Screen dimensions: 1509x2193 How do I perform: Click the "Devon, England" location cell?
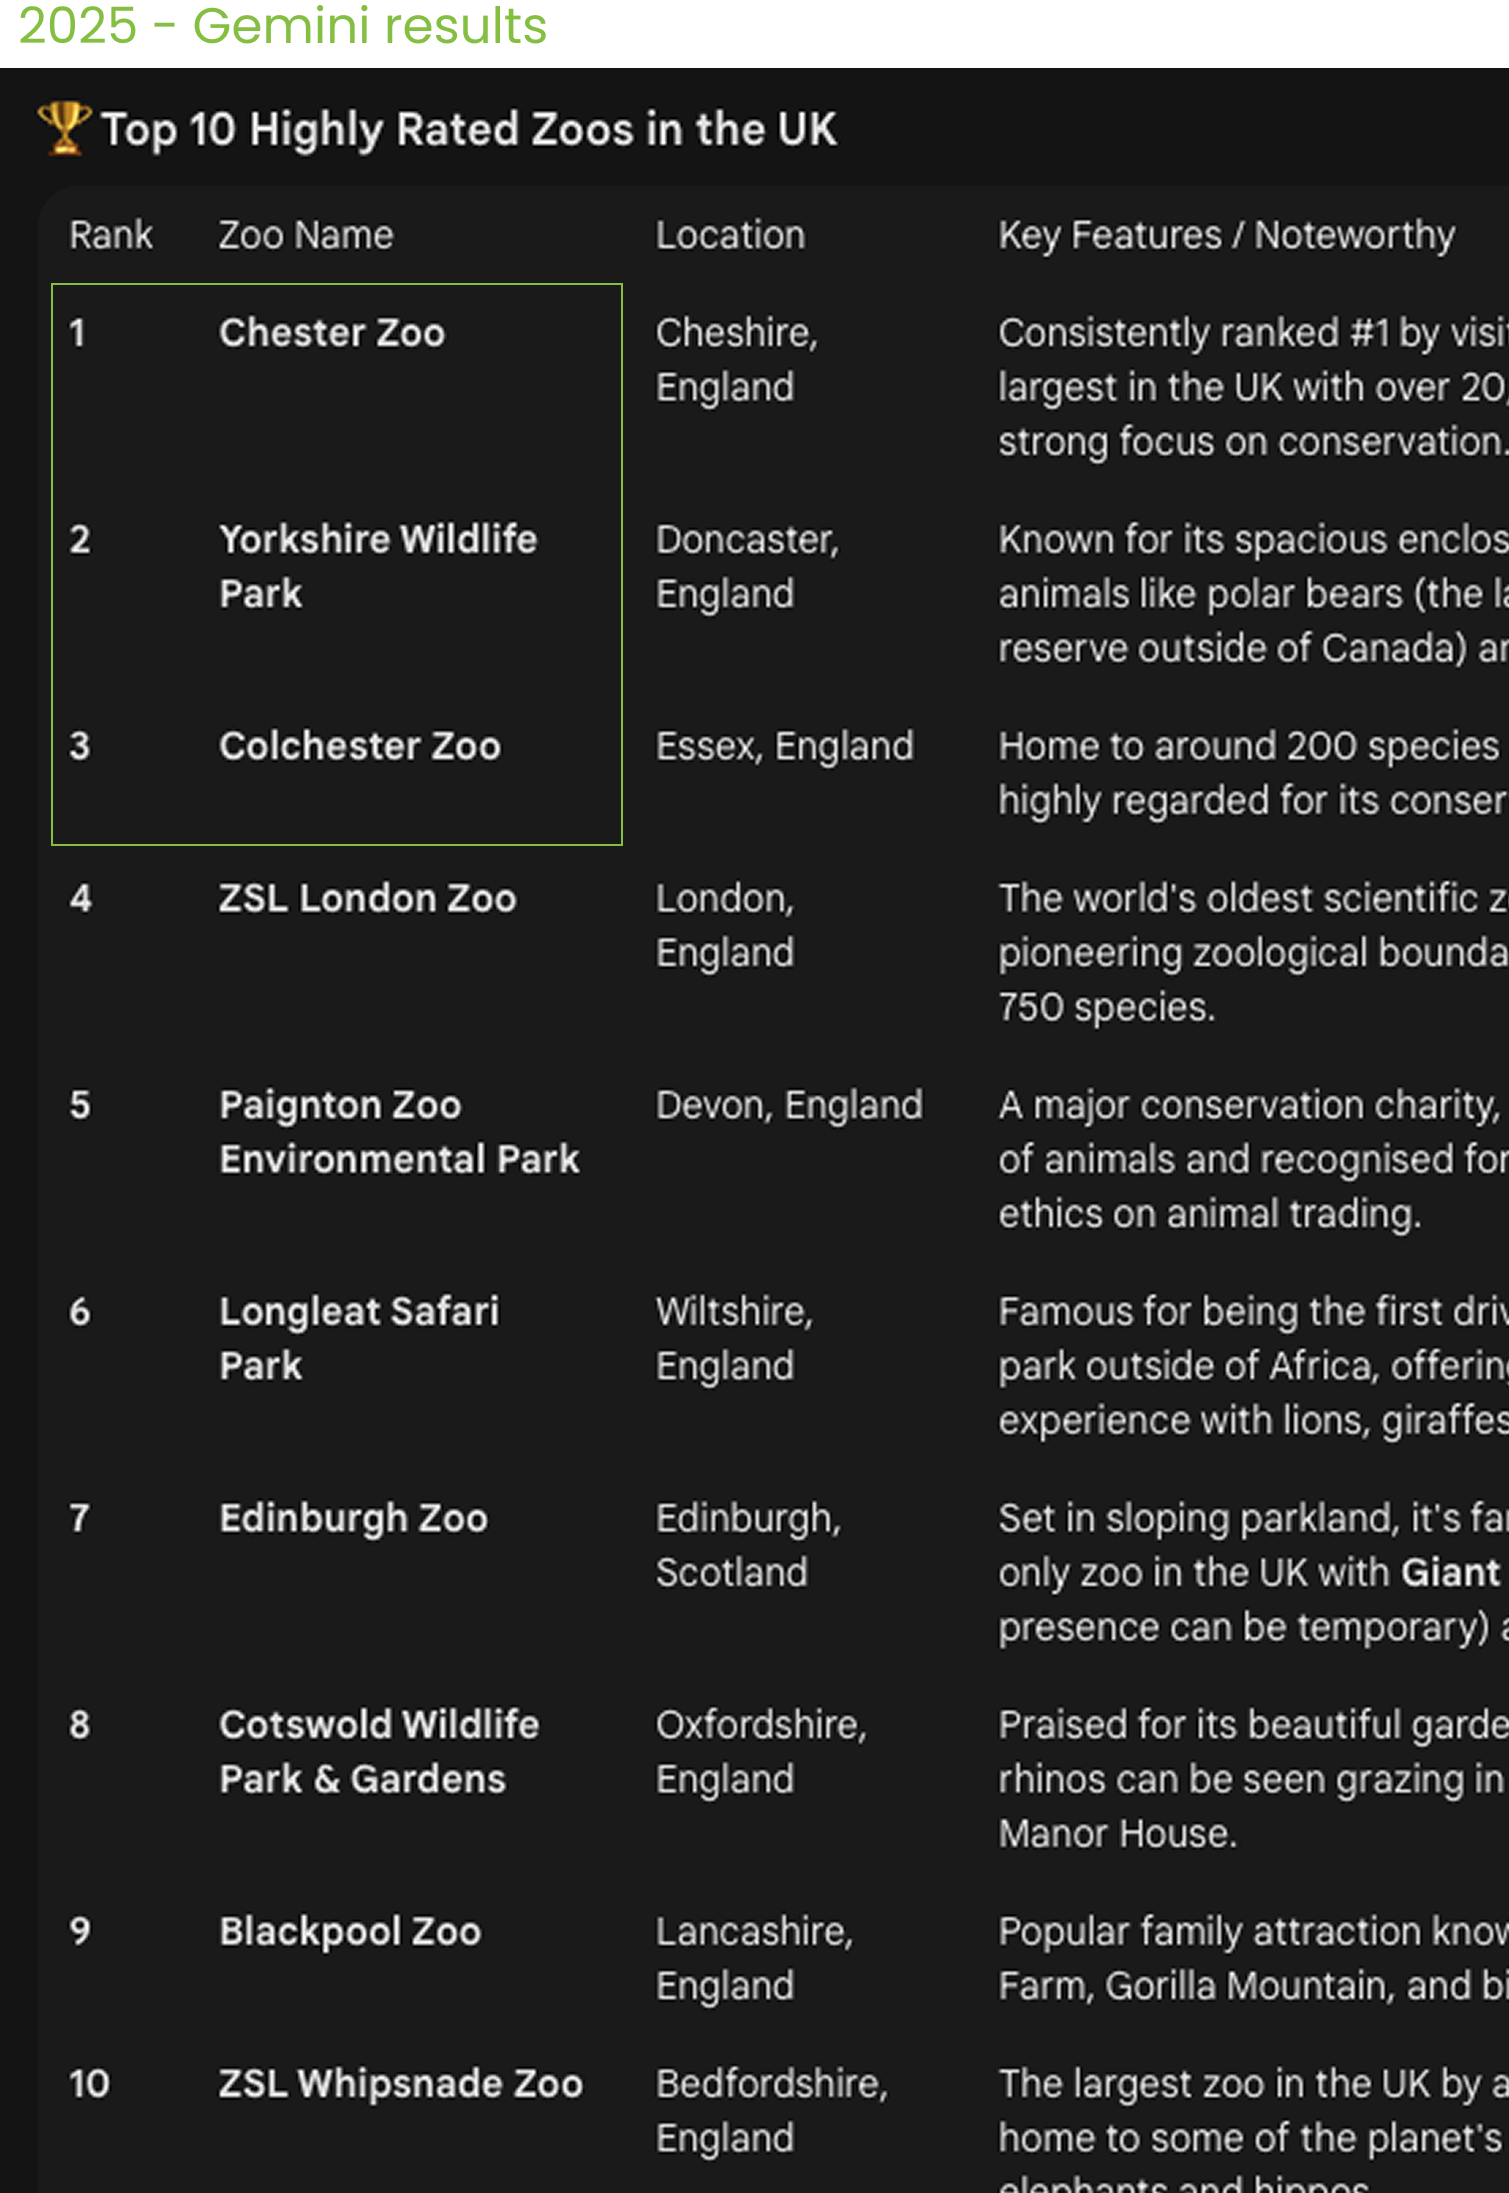[789, 1105]
